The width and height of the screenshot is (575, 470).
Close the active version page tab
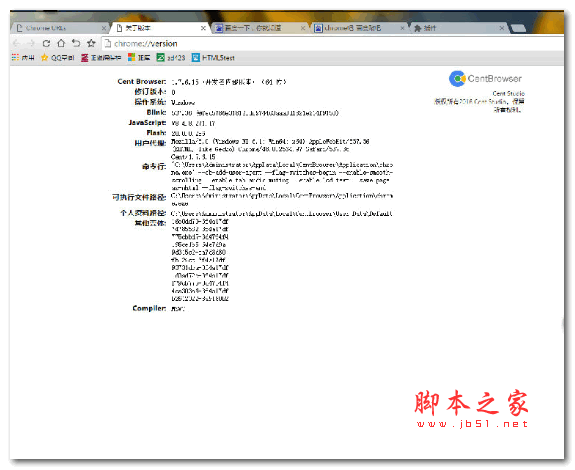click(x=203, y=28)
